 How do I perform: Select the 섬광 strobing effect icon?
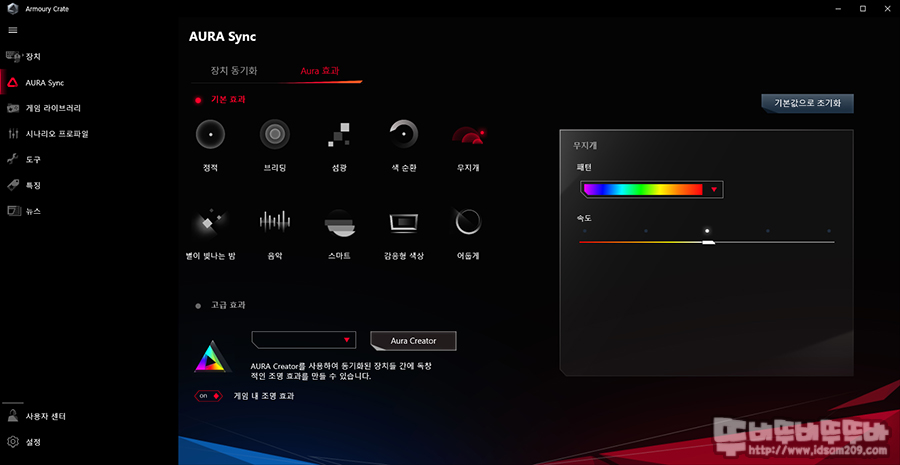pos(339,135)
